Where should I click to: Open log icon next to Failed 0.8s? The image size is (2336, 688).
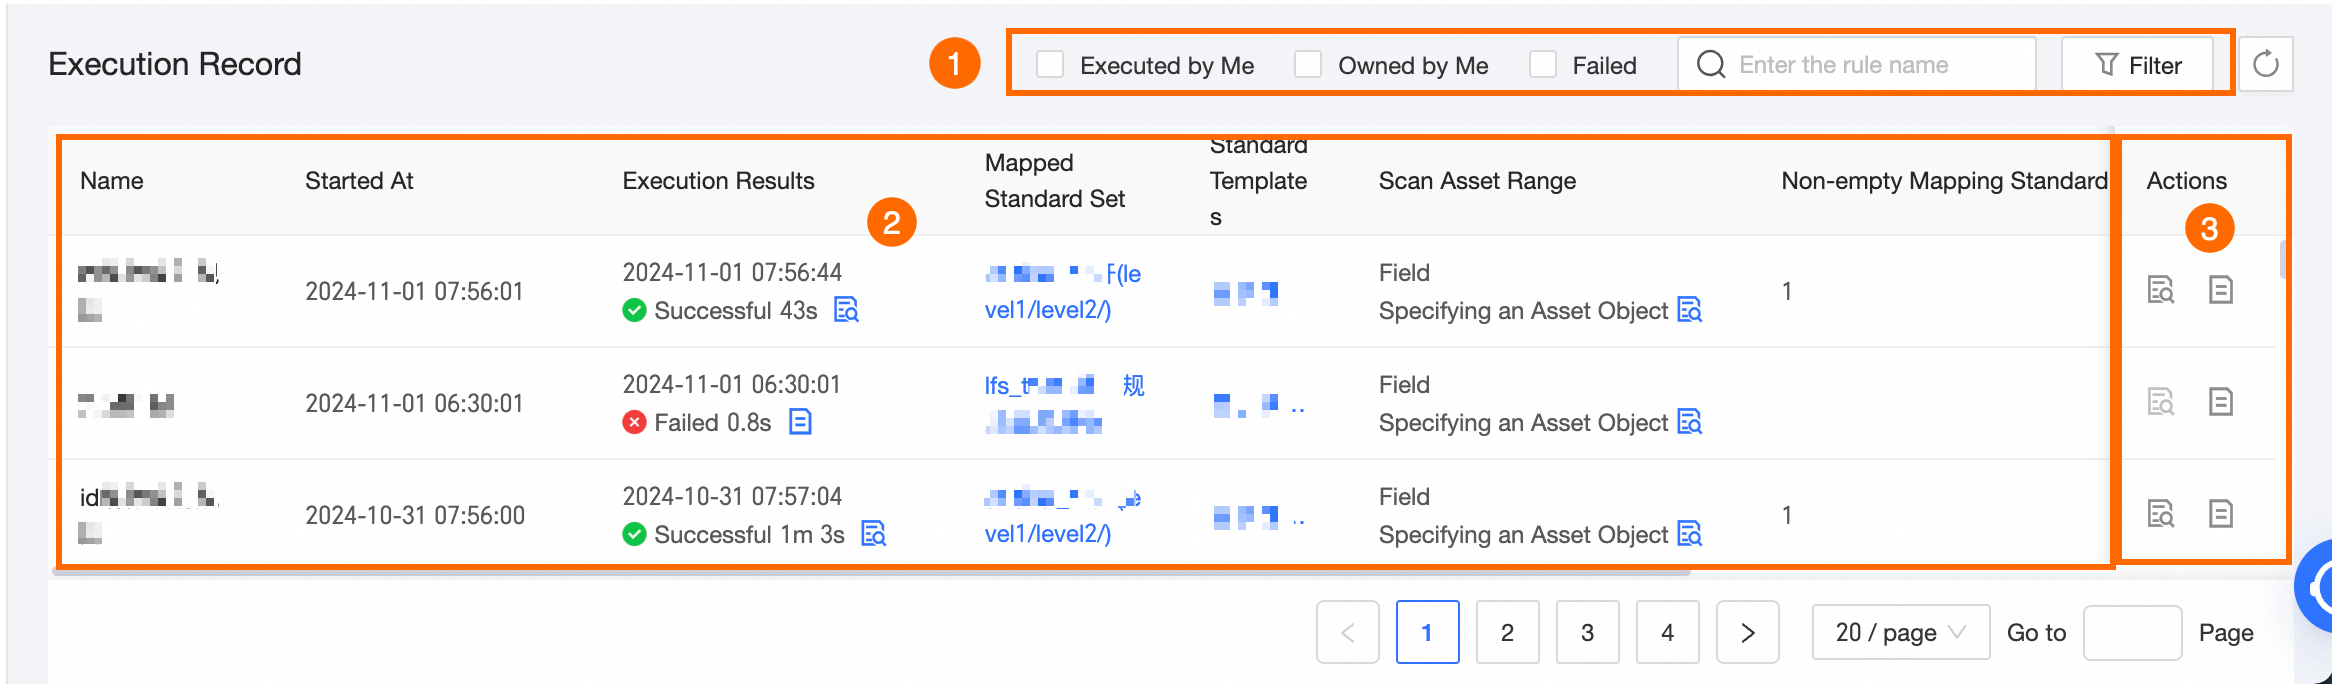(800, 422)
